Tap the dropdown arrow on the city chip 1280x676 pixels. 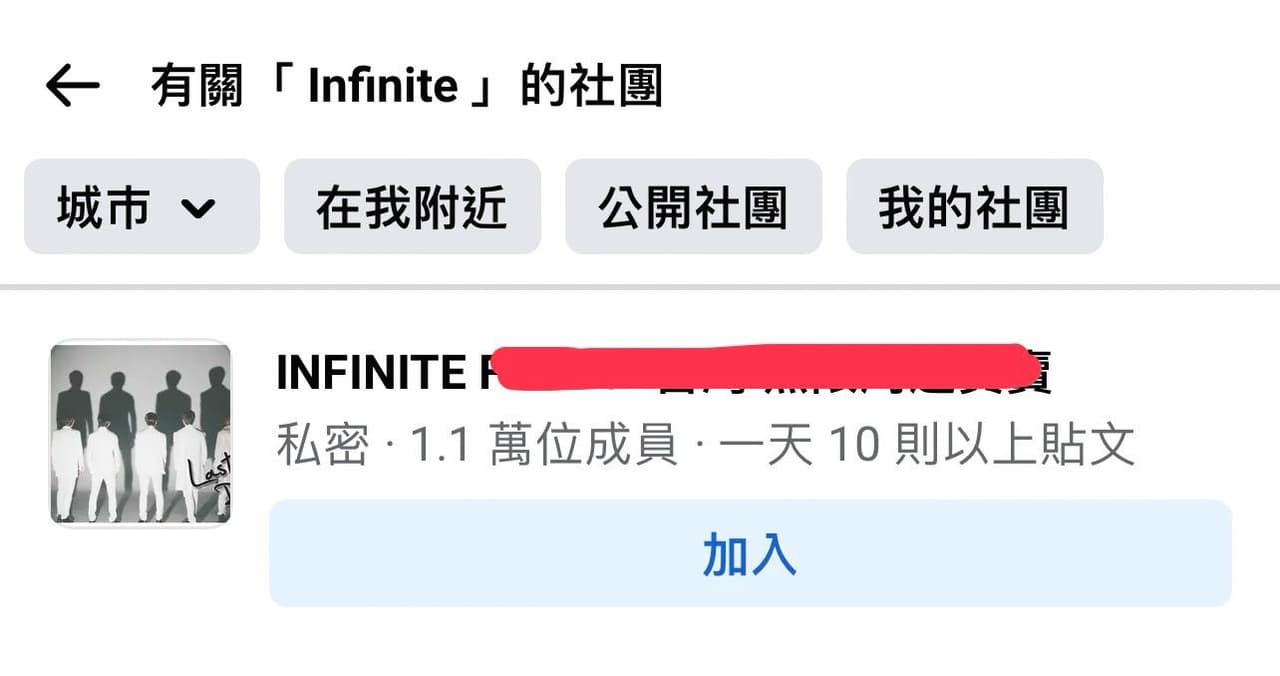point(199,209)
